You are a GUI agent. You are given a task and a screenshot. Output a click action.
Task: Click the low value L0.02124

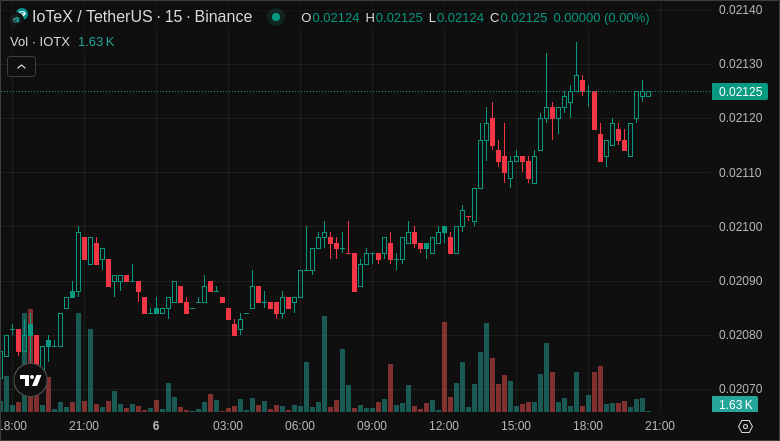click(456, 18)
